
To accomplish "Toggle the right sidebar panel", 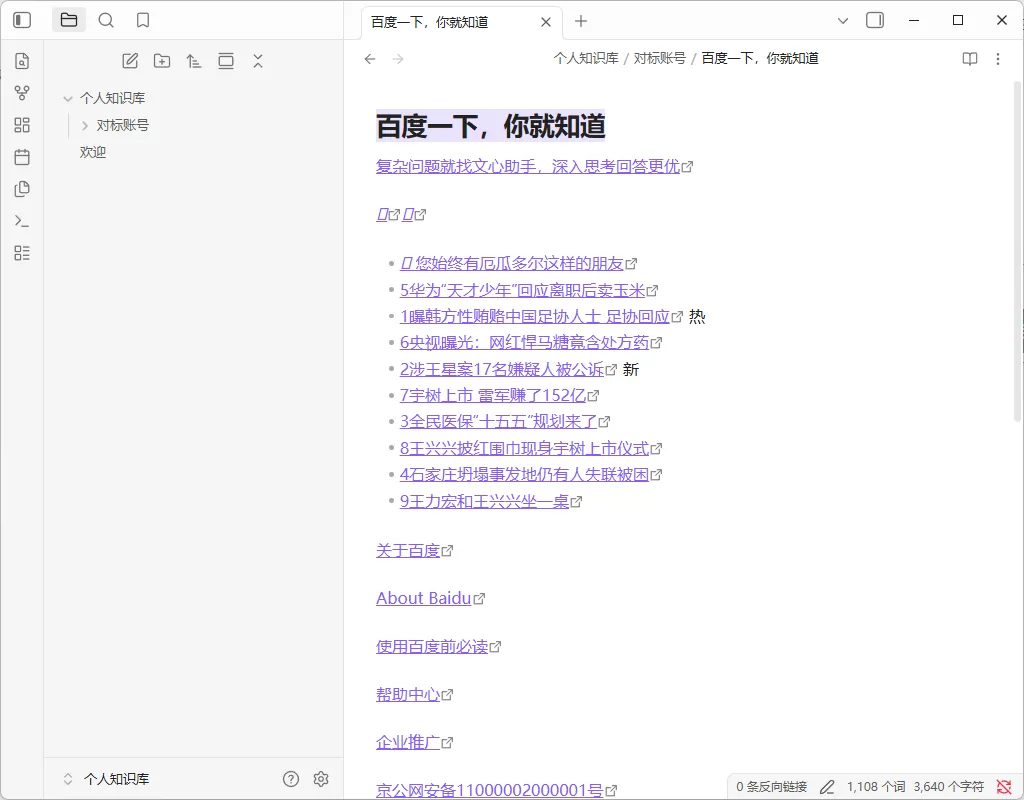I will [x=874, y=20].
